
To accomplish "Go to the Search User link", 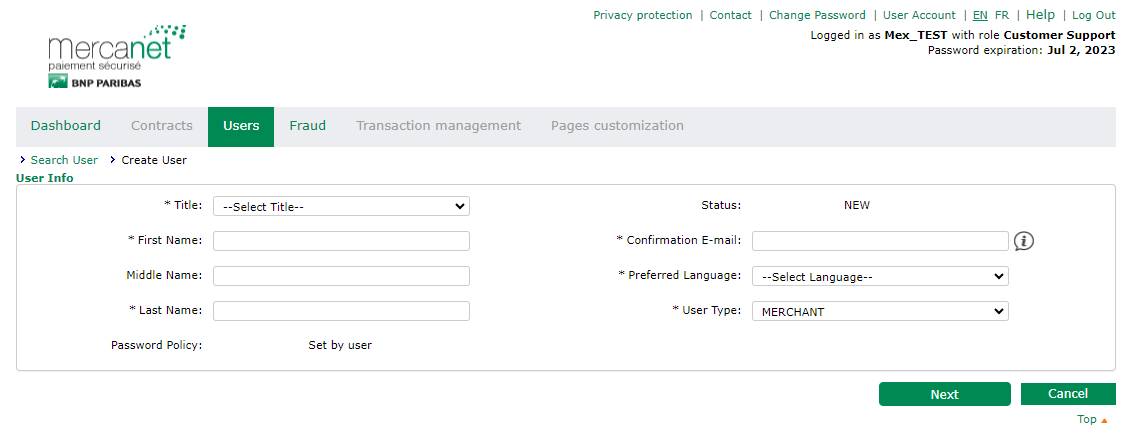I will click(x=64, y=160).
